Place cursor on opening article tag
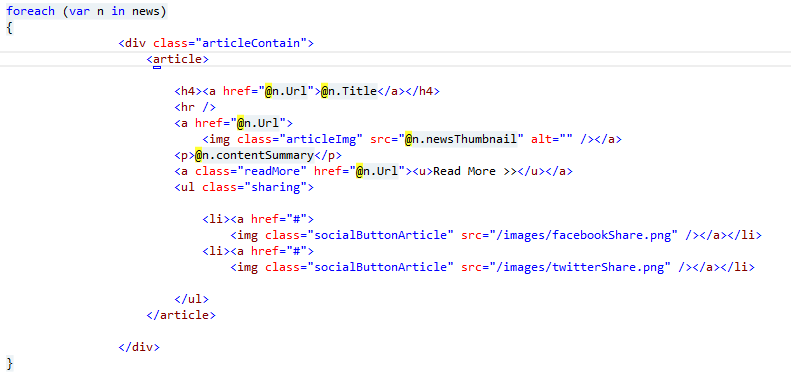The height and width of the screenshot is (378, 791). (x=178, y=59)
